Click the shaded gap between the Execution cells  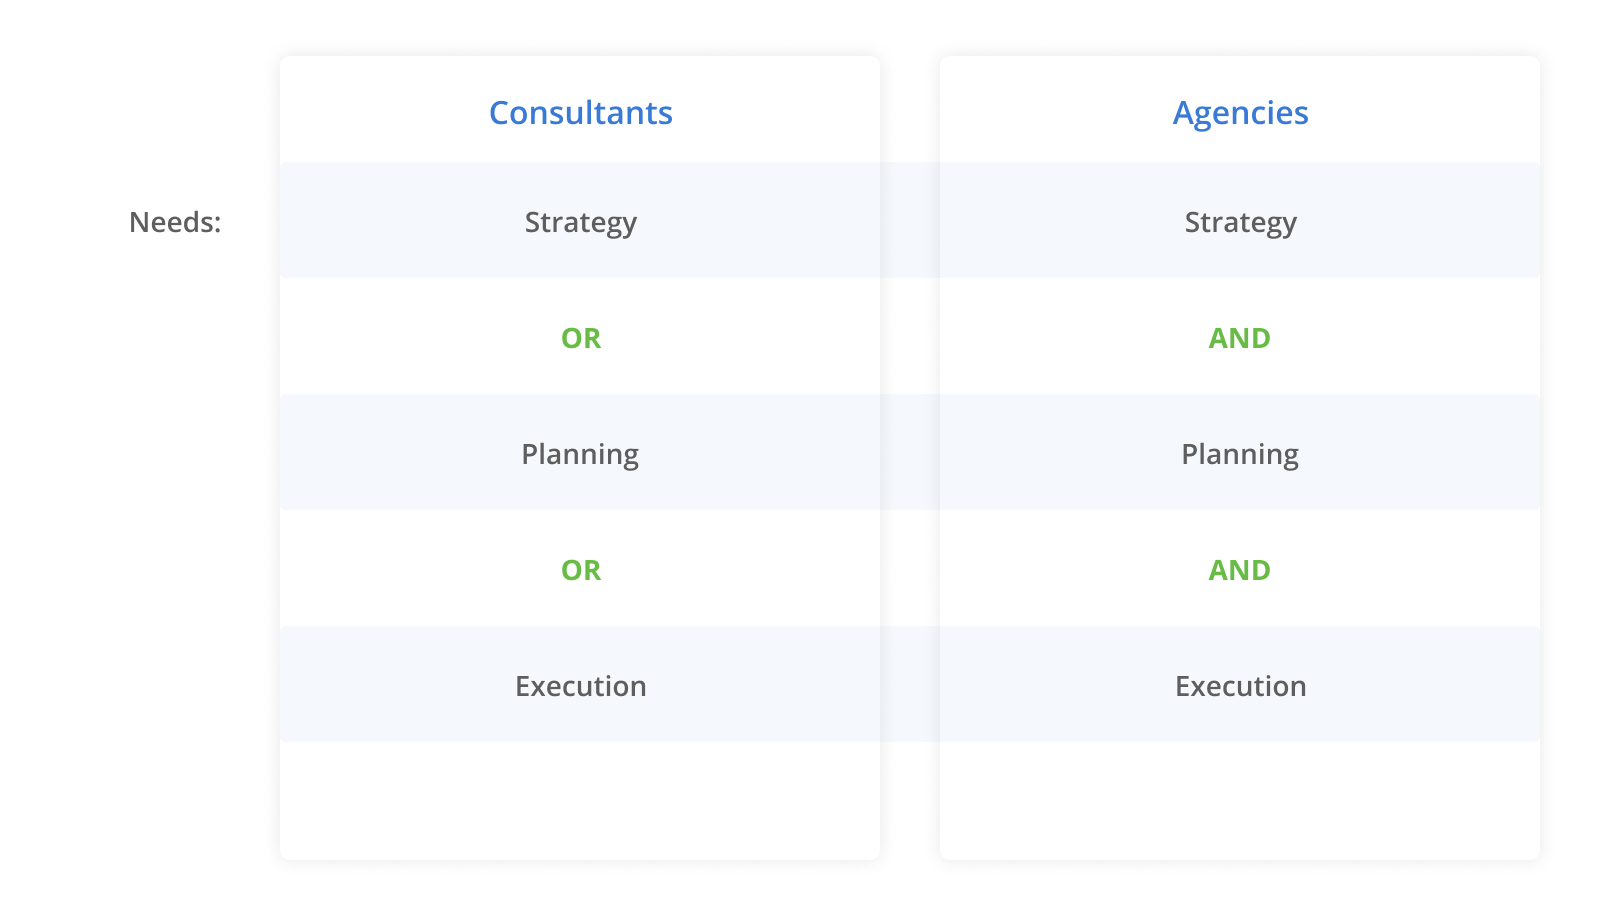point(910,684)
